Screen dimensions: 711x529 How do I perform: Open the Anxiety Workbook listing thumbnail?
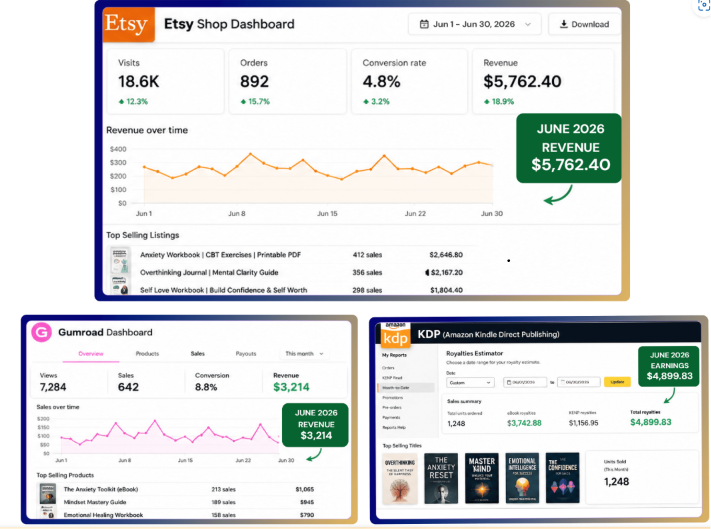120,259
